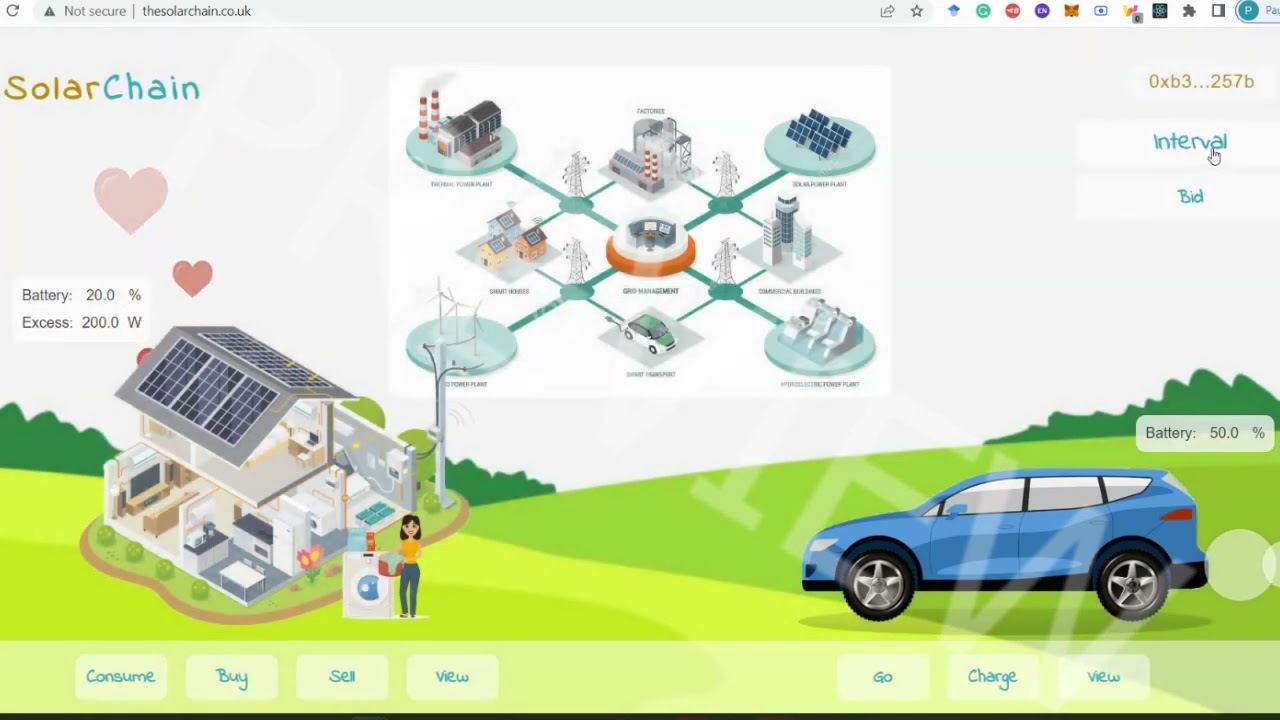Reload the page with the refresh icon

pos(12,11)
